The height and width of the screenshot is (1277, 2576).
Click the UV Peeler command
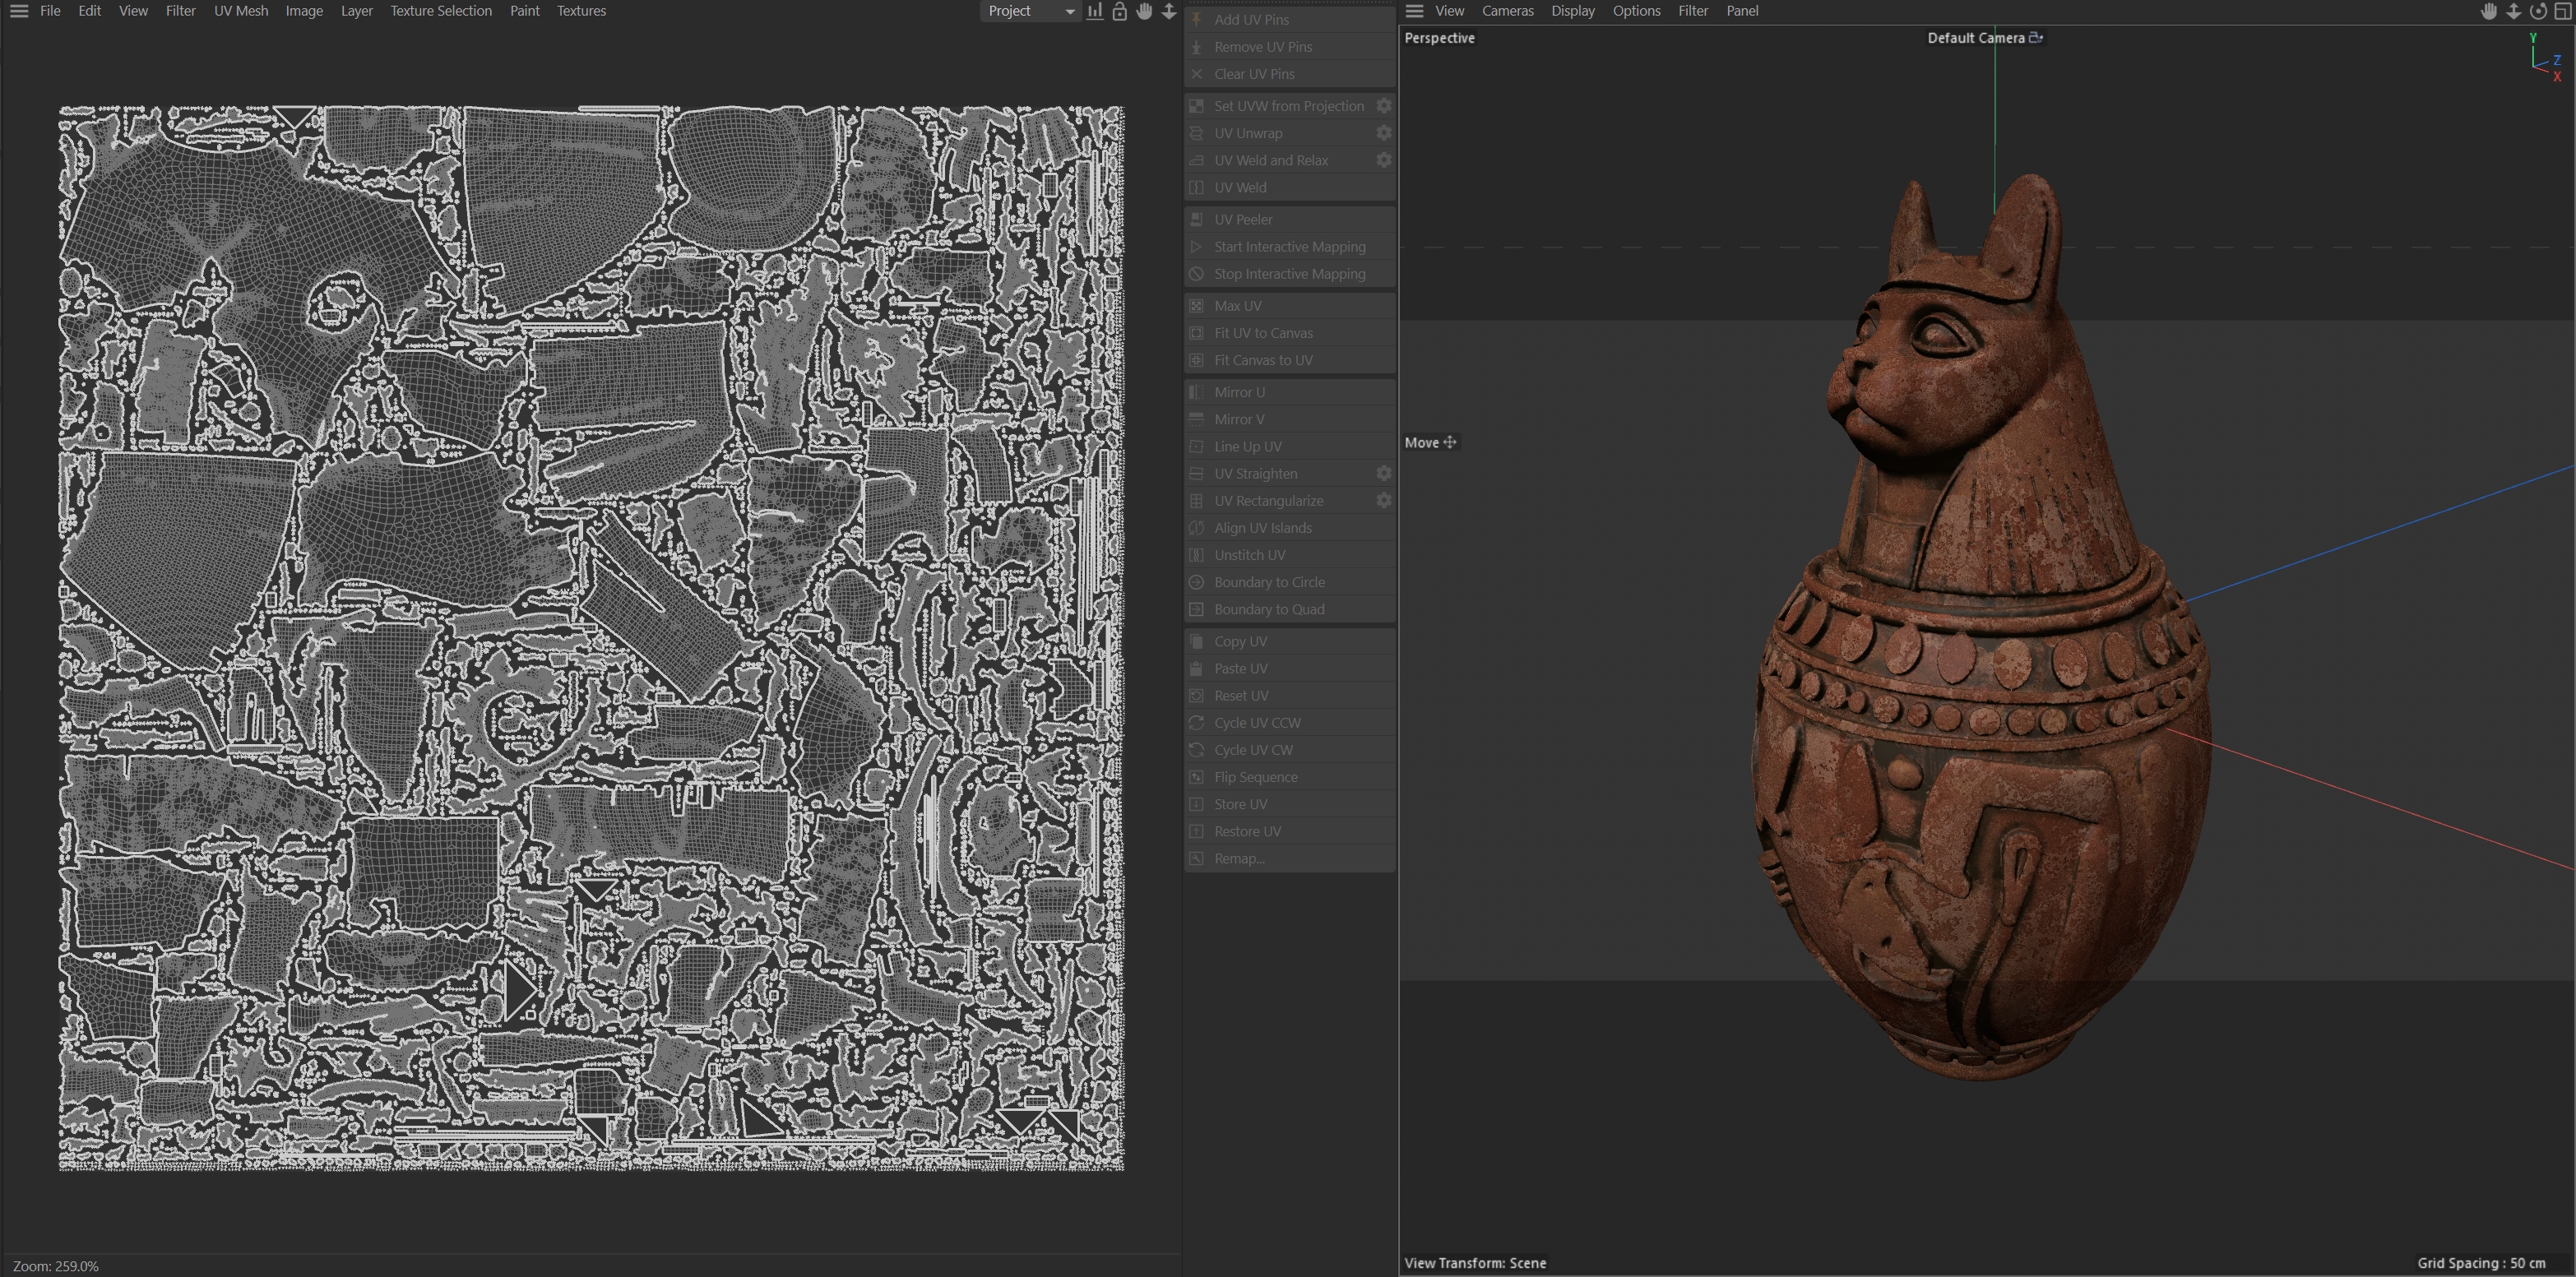point(1243,219)
